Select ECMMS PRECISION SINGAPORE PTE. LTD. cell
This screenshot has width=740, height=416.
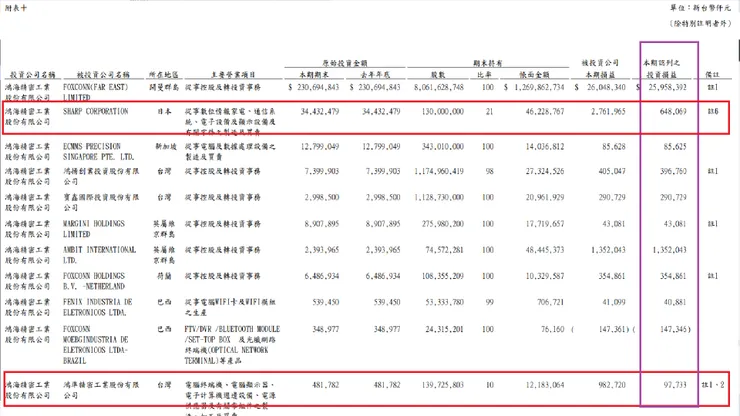(99, 152)
